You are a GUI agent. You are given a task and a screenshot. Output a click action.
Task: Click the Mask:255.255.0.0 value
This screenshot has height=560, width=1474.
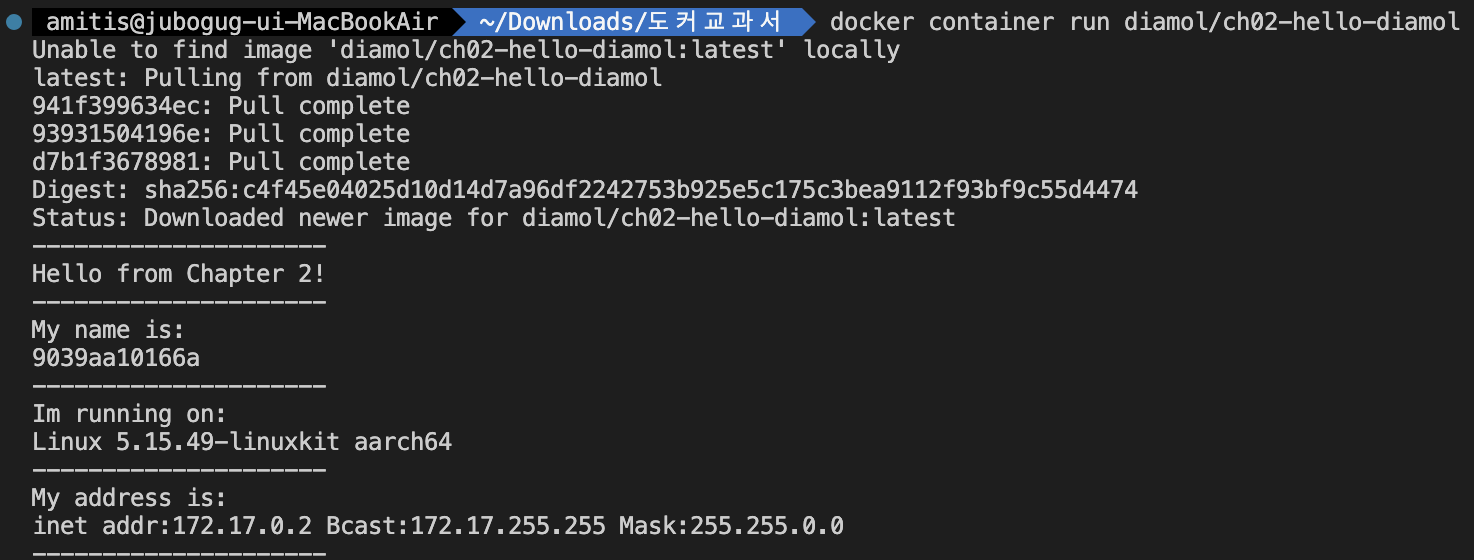click(x=732, y=526)
